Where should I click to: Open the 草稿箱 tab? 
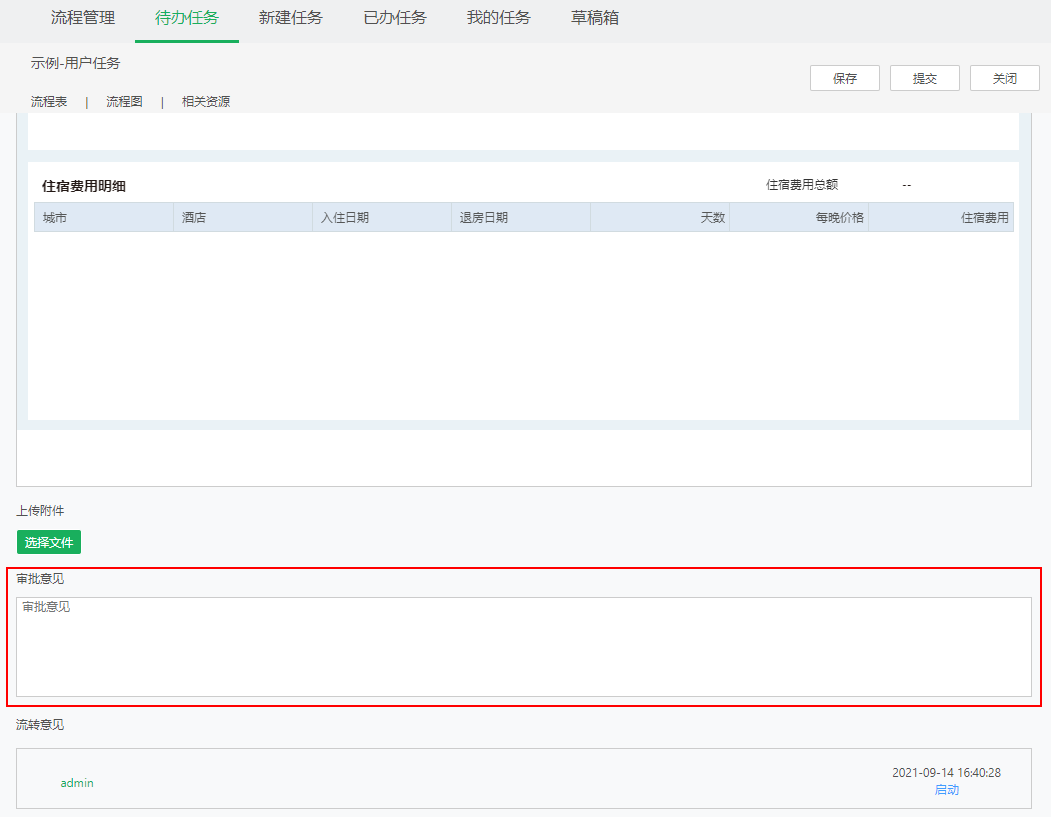click(x=595, y=18)
